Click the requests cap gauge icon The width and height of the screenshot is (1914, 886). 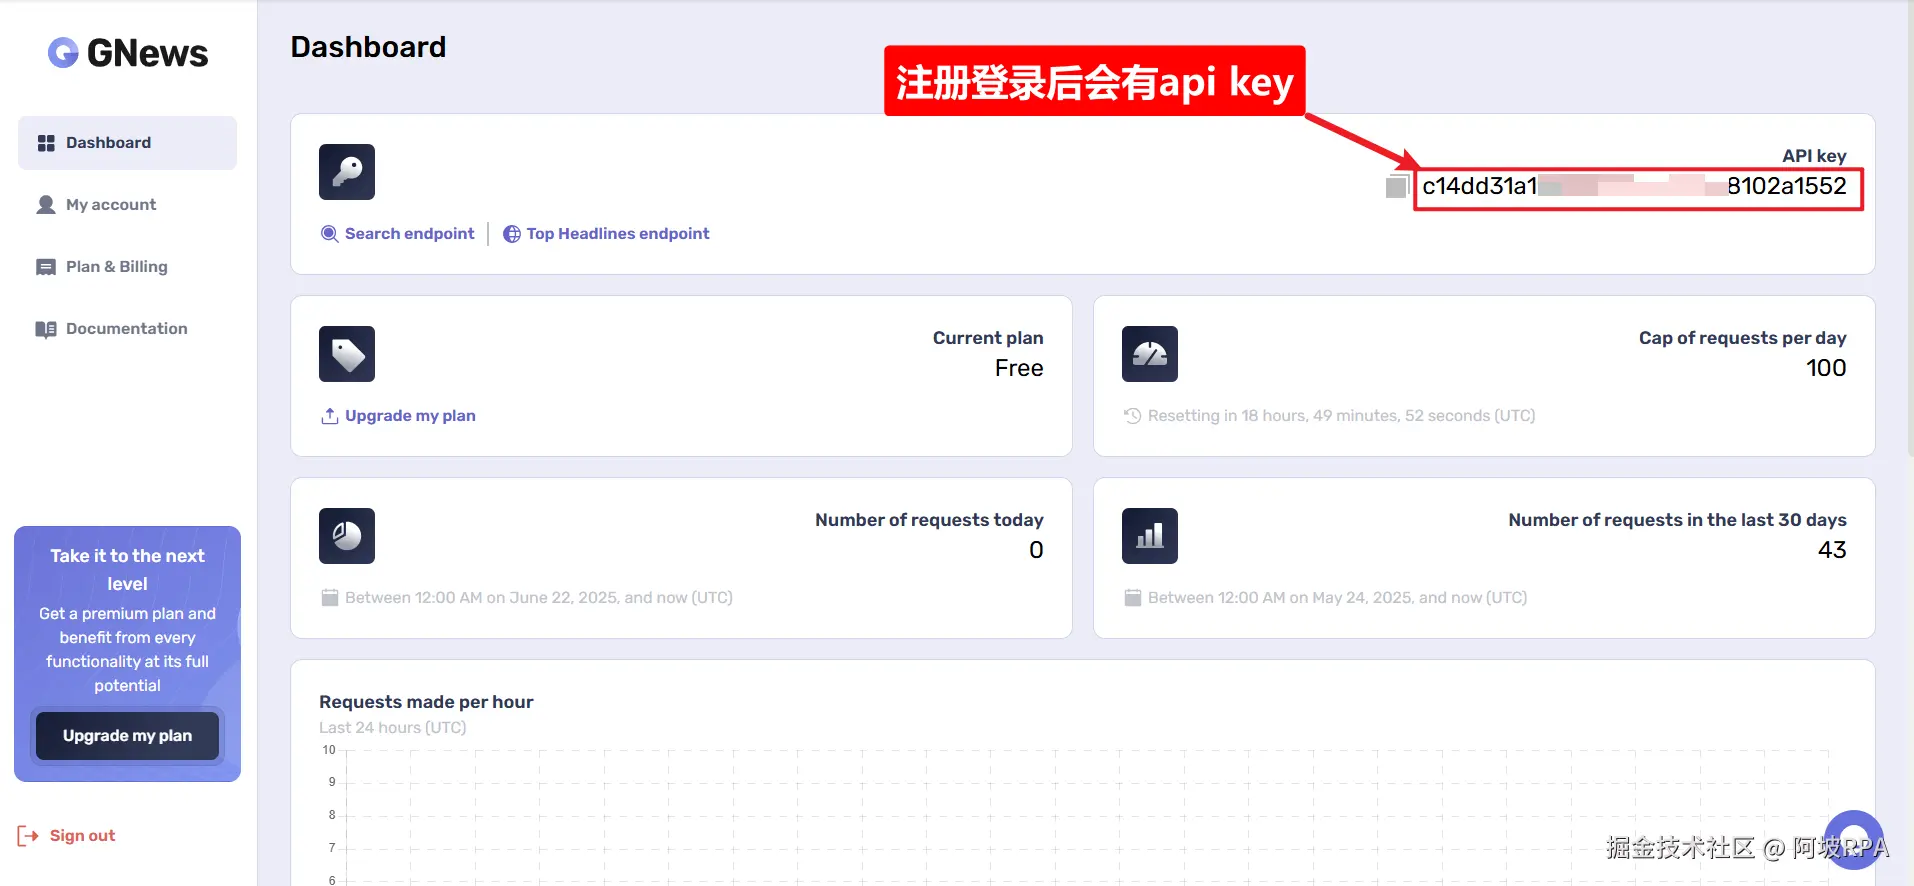(x=1150, y=354)
